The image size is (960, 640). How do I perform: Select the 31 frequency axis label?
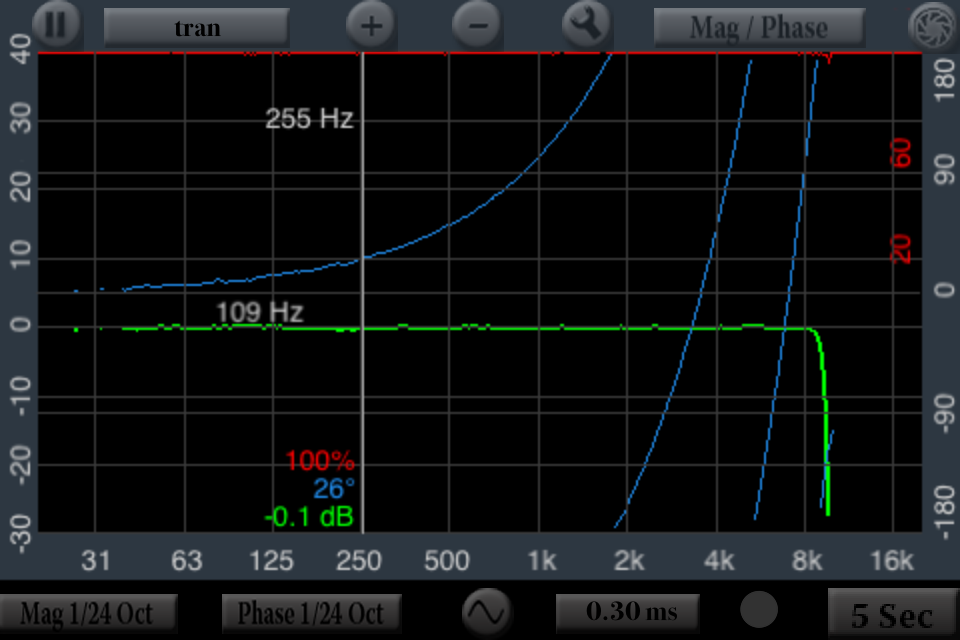pyautogui.click(x=96, y=560)
